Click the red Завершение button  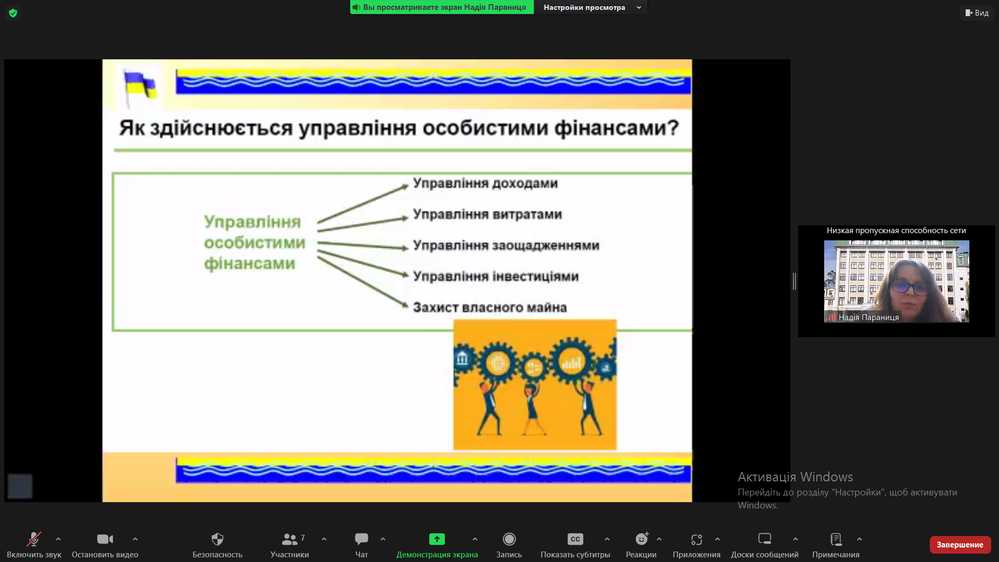pos(960,545)
